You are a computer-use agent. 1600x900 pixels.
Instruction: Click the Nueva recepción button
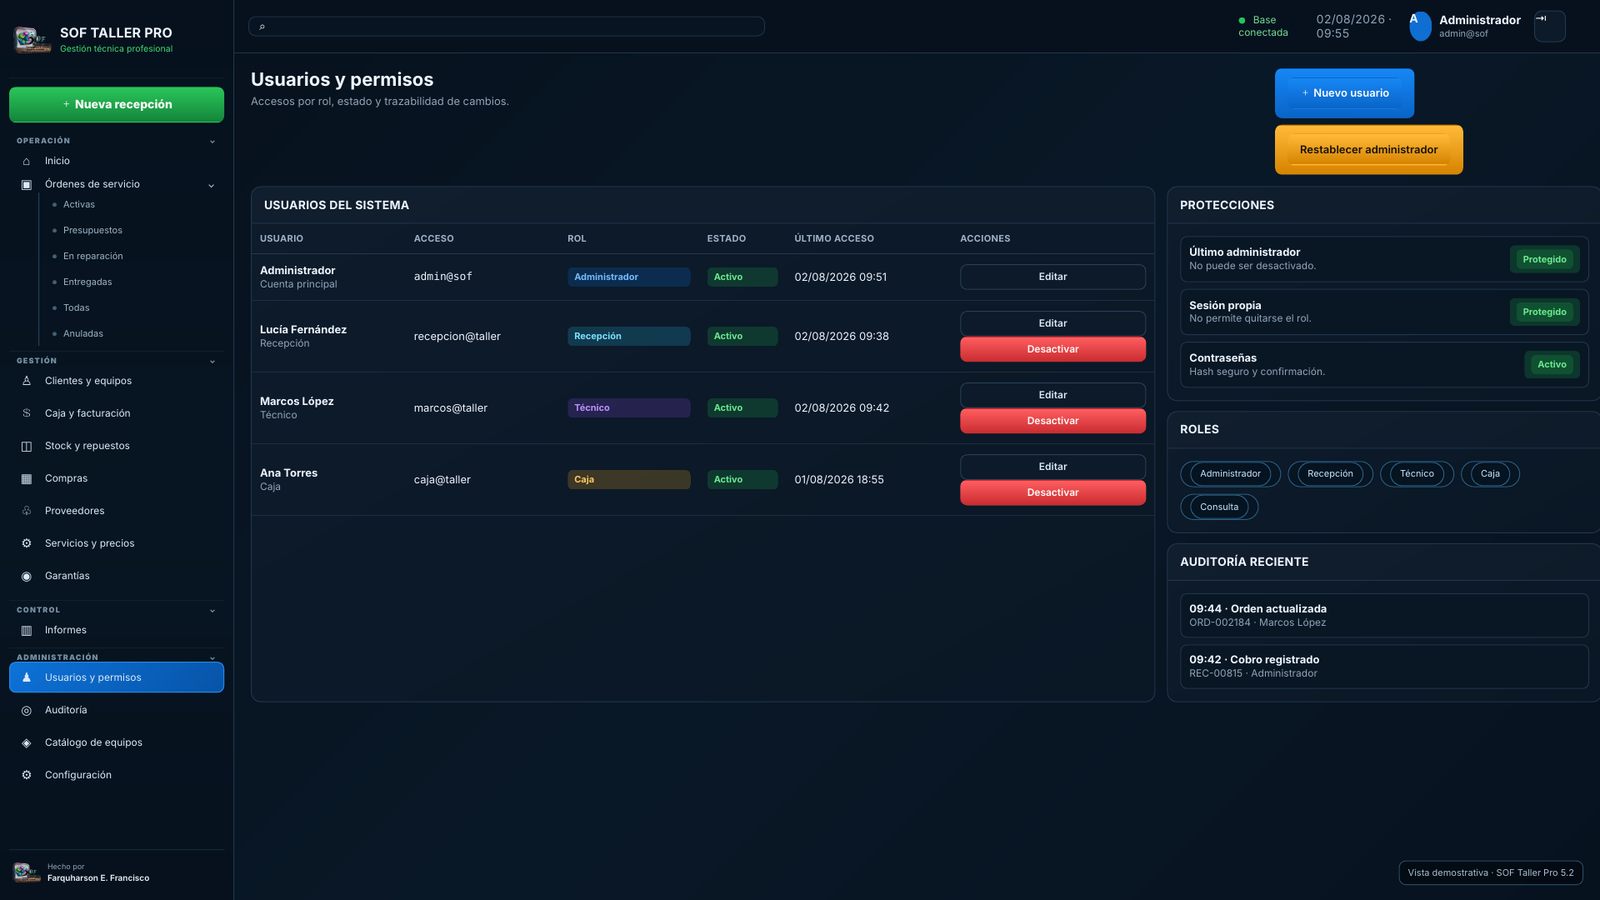tap(117, 105)
